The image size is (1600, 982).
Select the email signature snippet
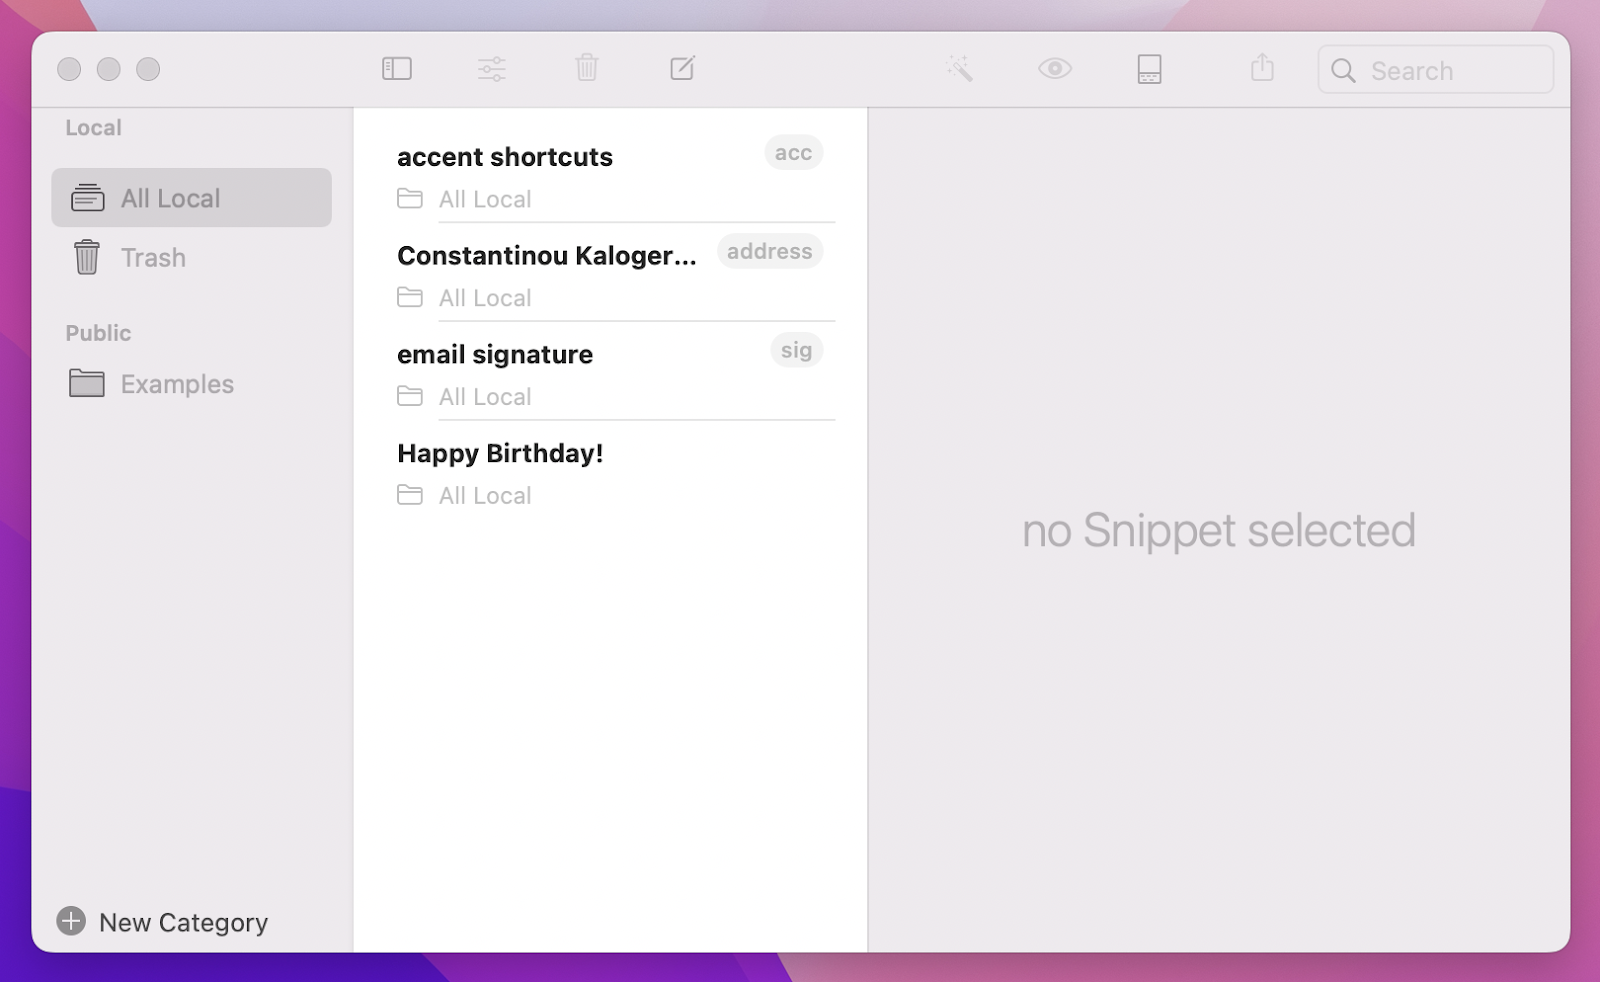click(495, 354)
